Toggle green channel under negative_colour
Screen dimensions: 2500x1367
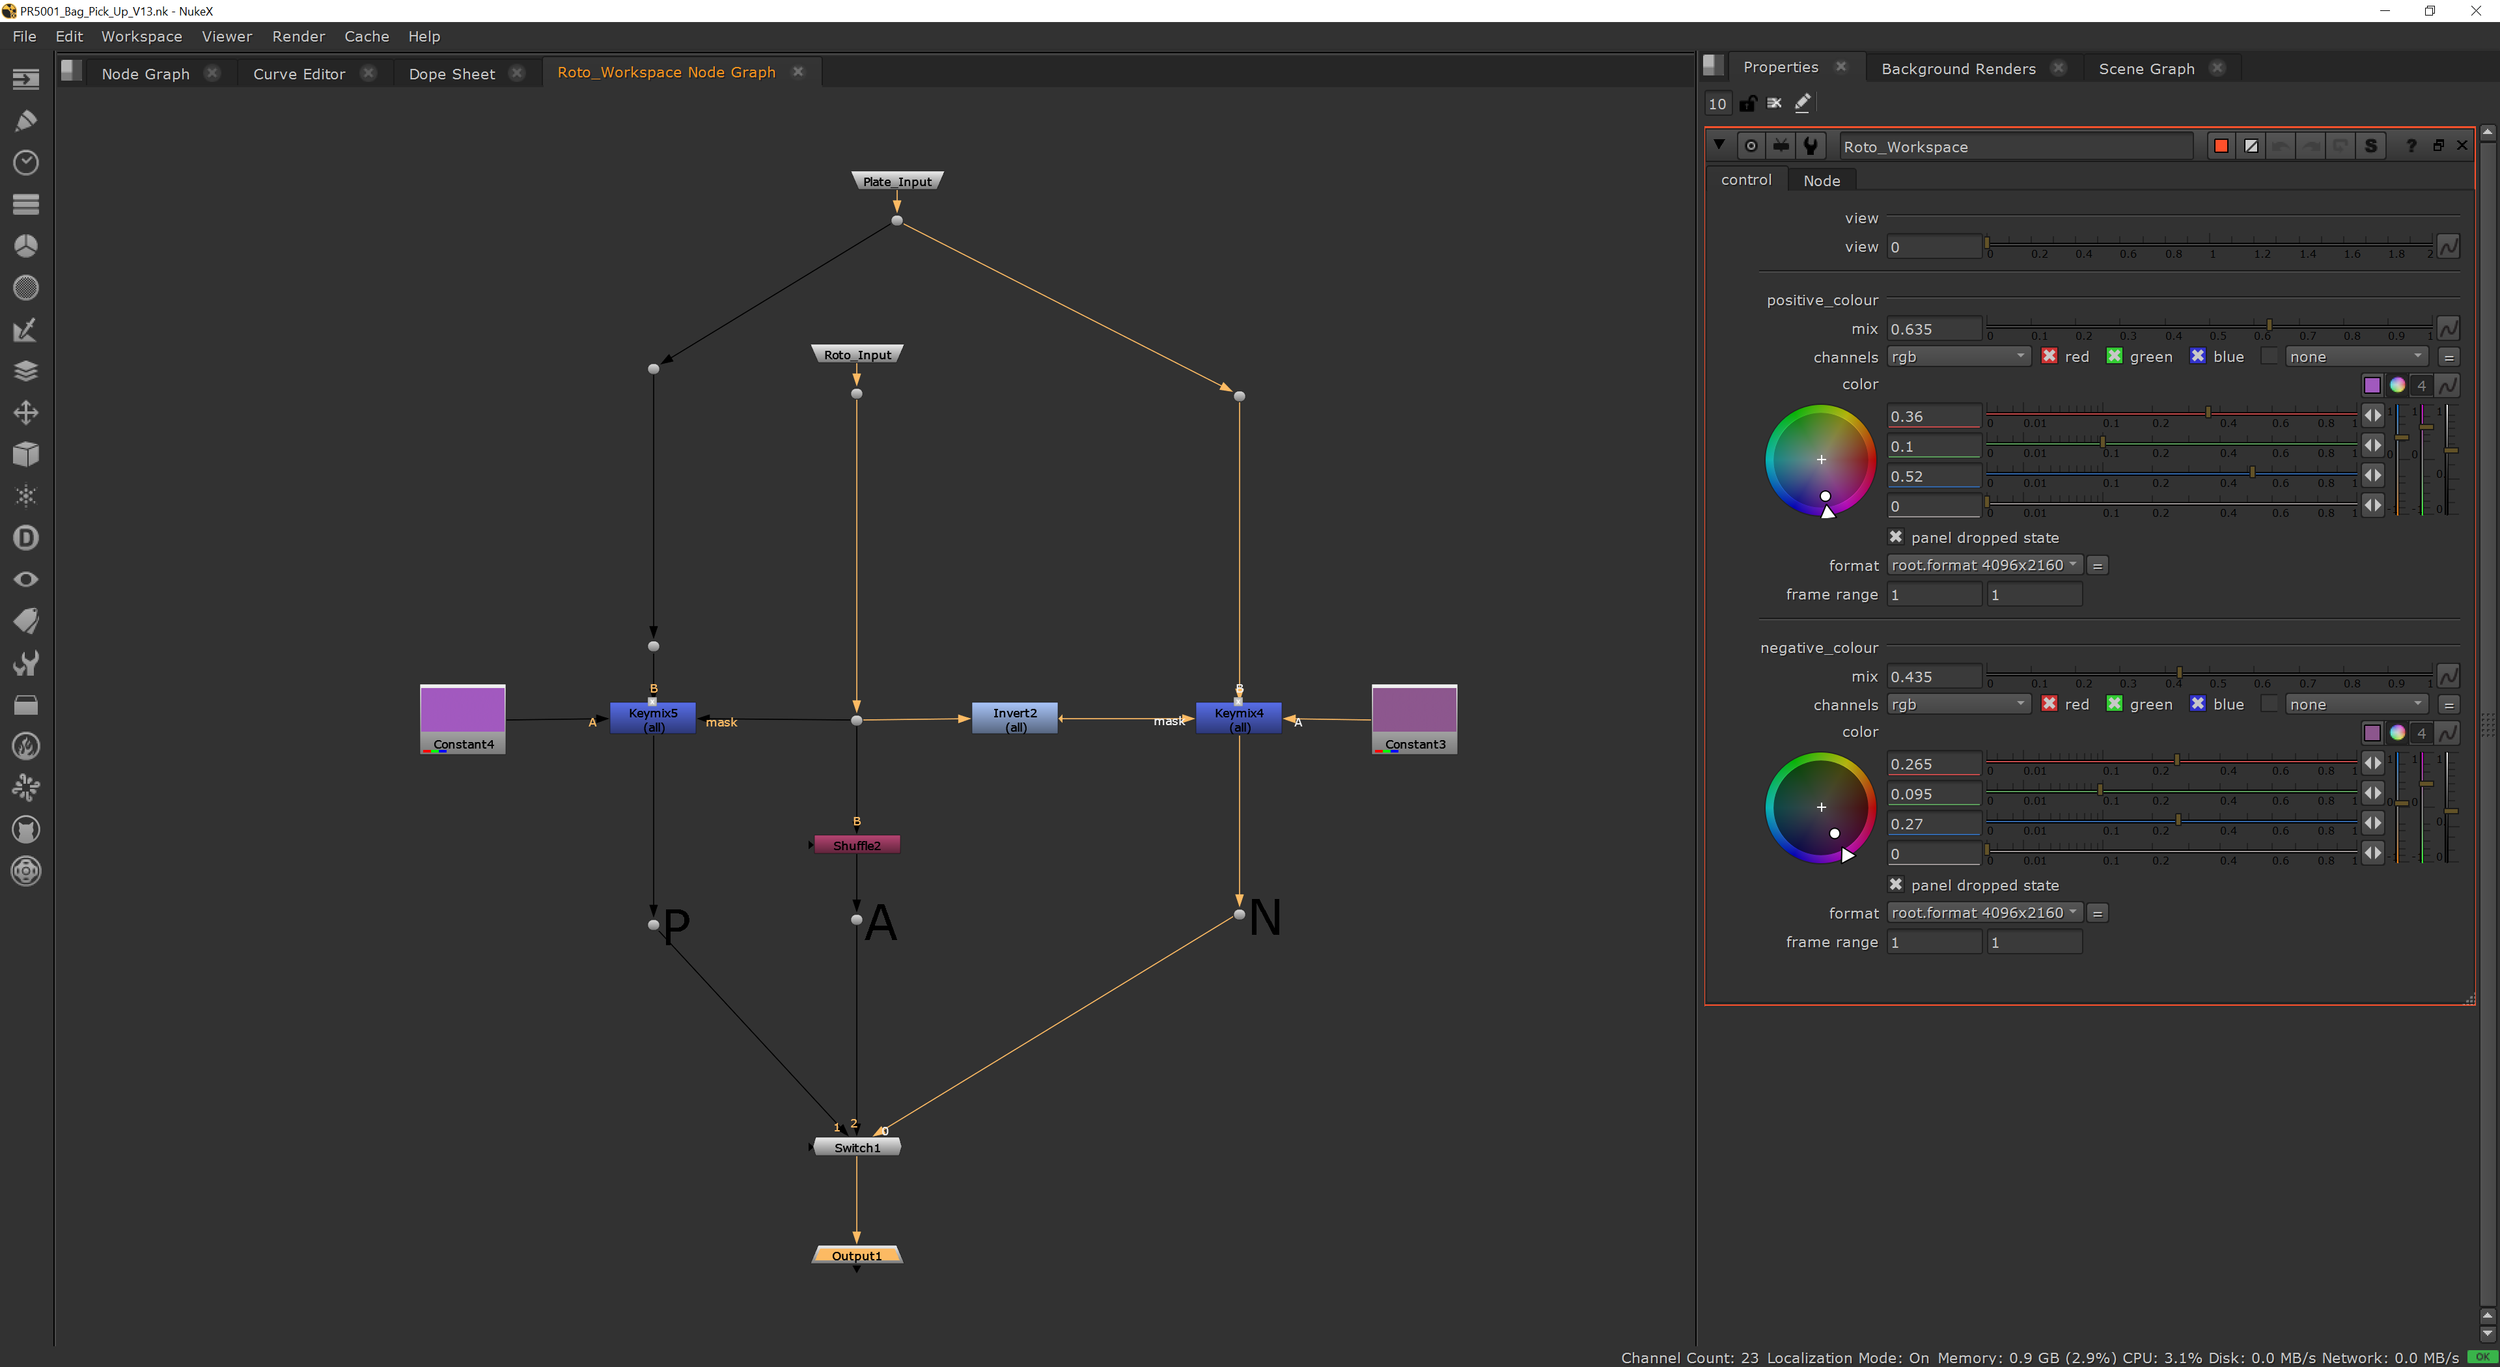pos(2114,704)
